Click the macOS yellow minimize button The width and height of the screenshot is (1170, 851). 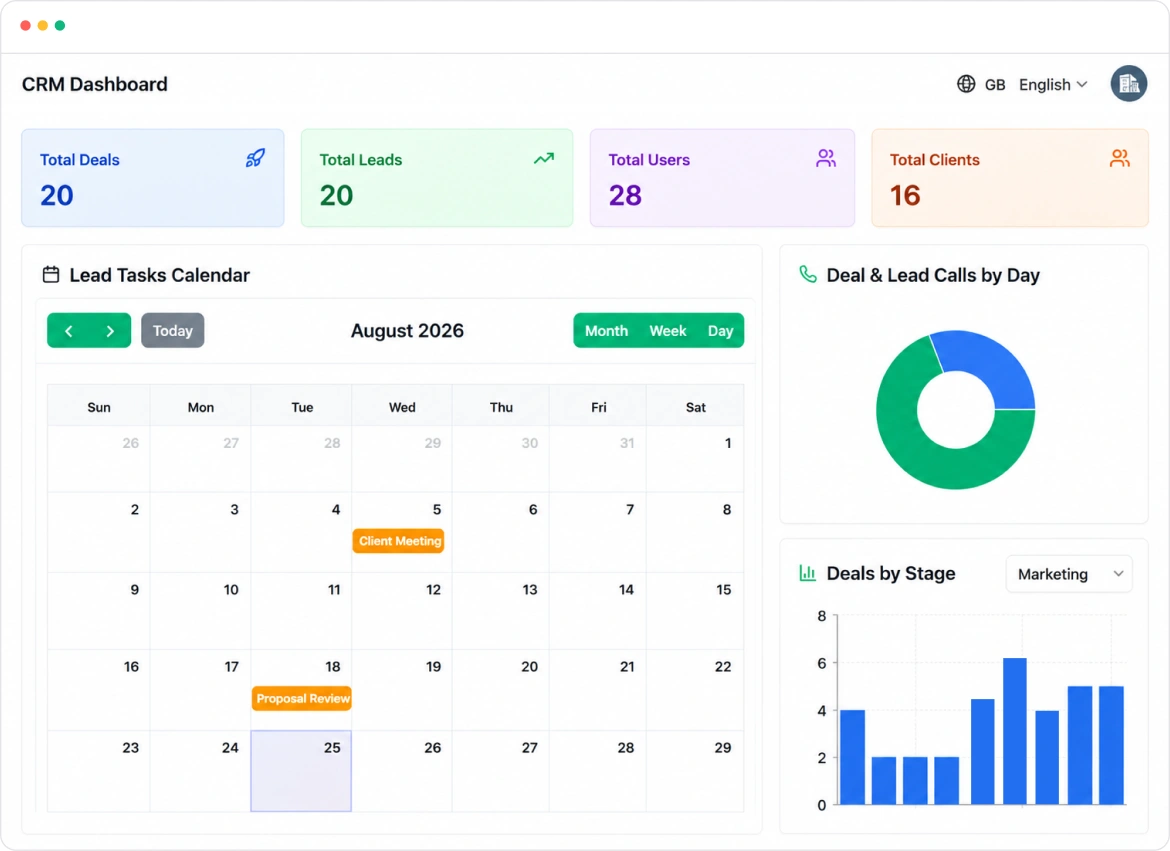click(43, 25)
